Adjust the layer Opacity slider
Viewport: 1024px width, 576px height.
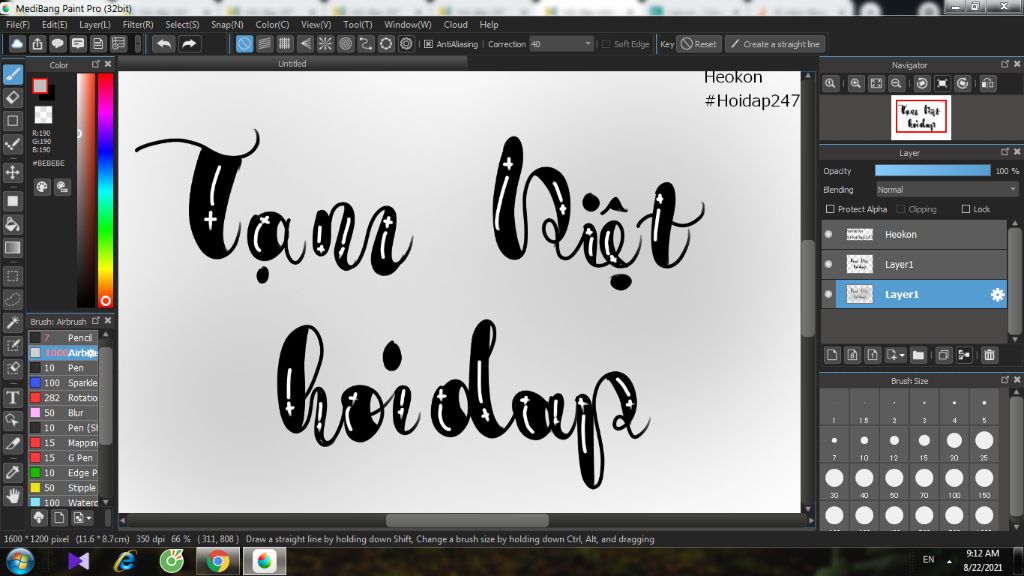[x=933, y=170]
